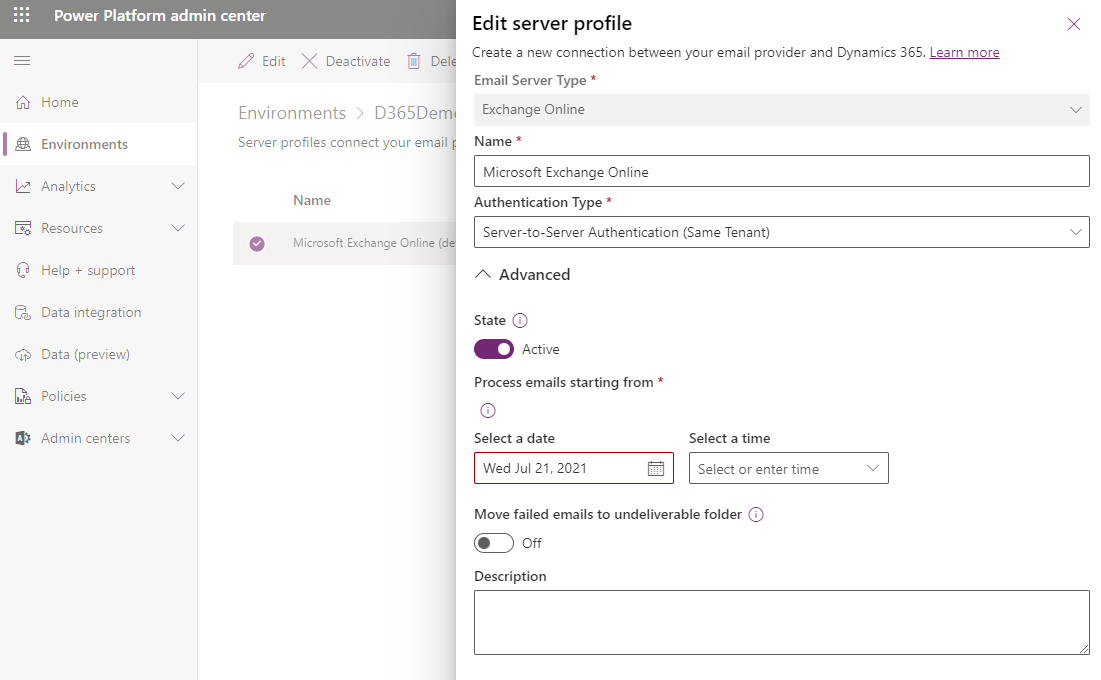Open Resources menu item
This screenshot has height=680, width=1101.
point(98,228)
